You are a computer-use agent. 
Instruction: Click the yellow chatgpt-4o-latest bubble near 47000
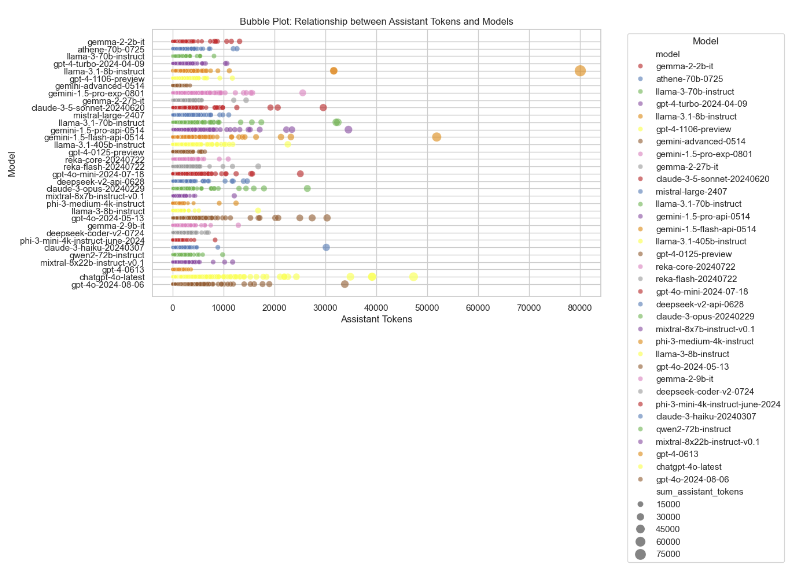point(413,277)
